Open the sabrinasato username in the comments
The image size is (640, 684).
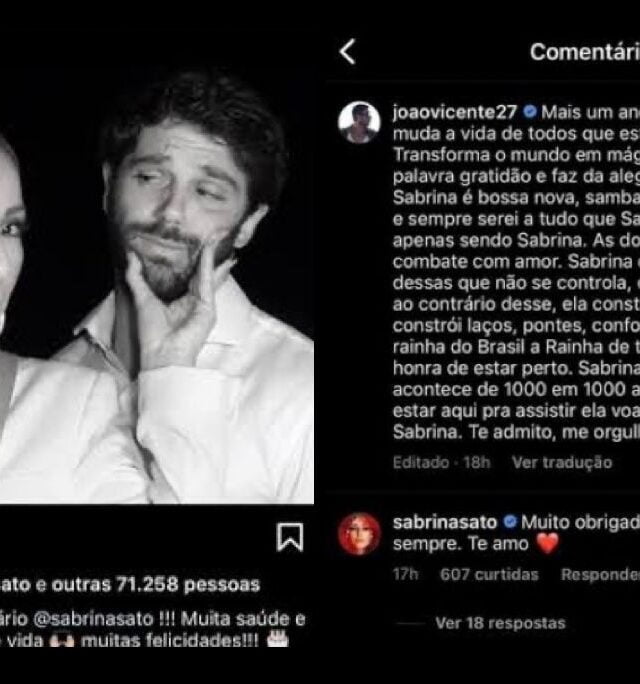click(445, 522)
